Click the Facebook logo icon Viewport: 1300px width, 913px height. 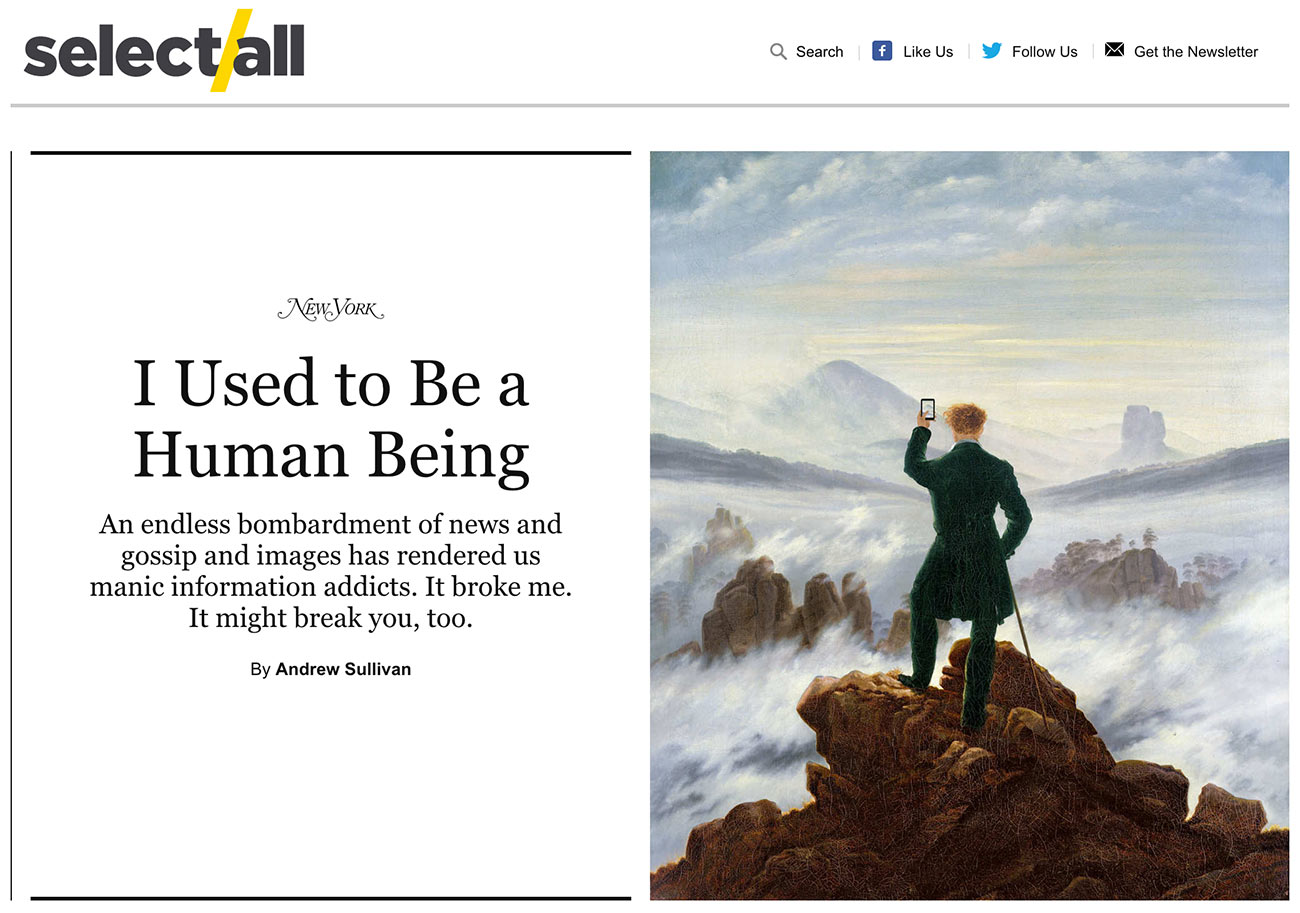click(882, 51)
